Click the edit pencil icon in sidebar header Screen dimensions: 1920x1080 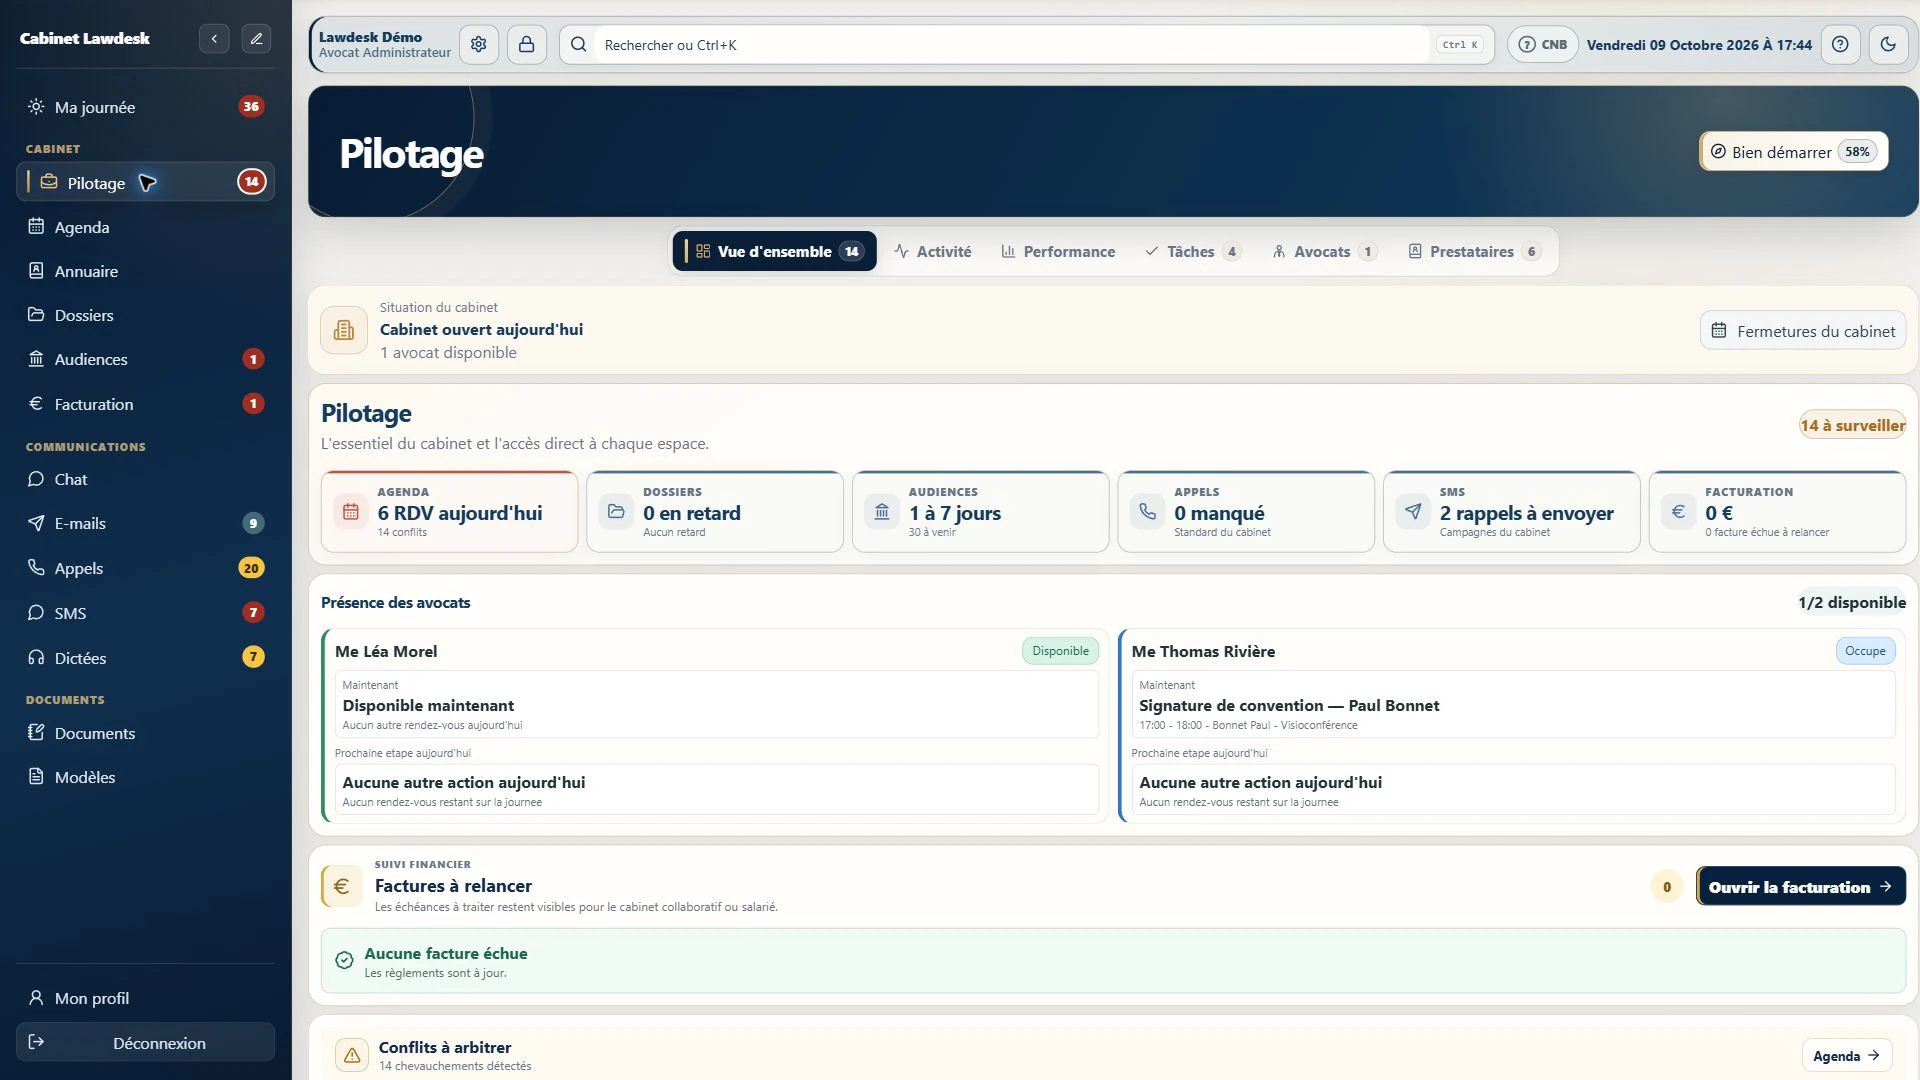point(256,39)
